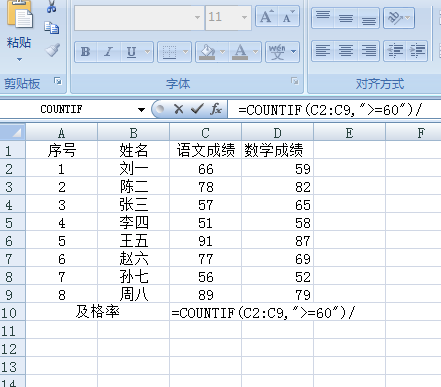Open the font size dropdown
The width and height of the screenshot is (441, 387).
pyautogui.click(x=245, y=17)
